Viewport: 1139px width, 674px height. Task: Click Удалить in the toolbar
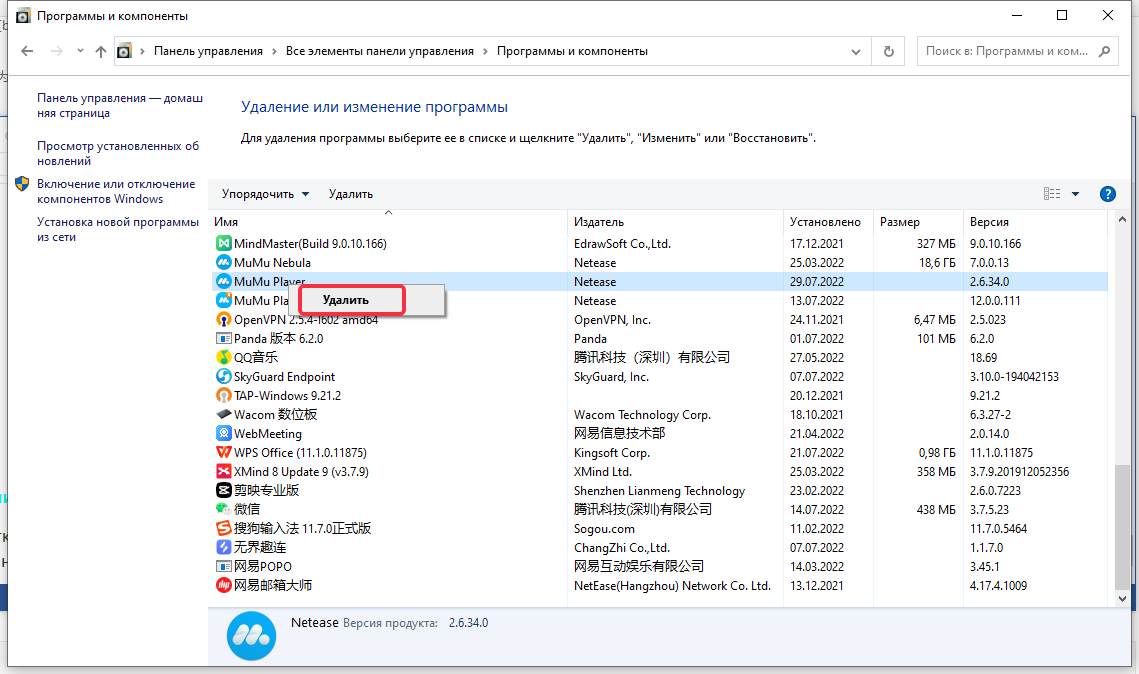(x=351, y=194)
